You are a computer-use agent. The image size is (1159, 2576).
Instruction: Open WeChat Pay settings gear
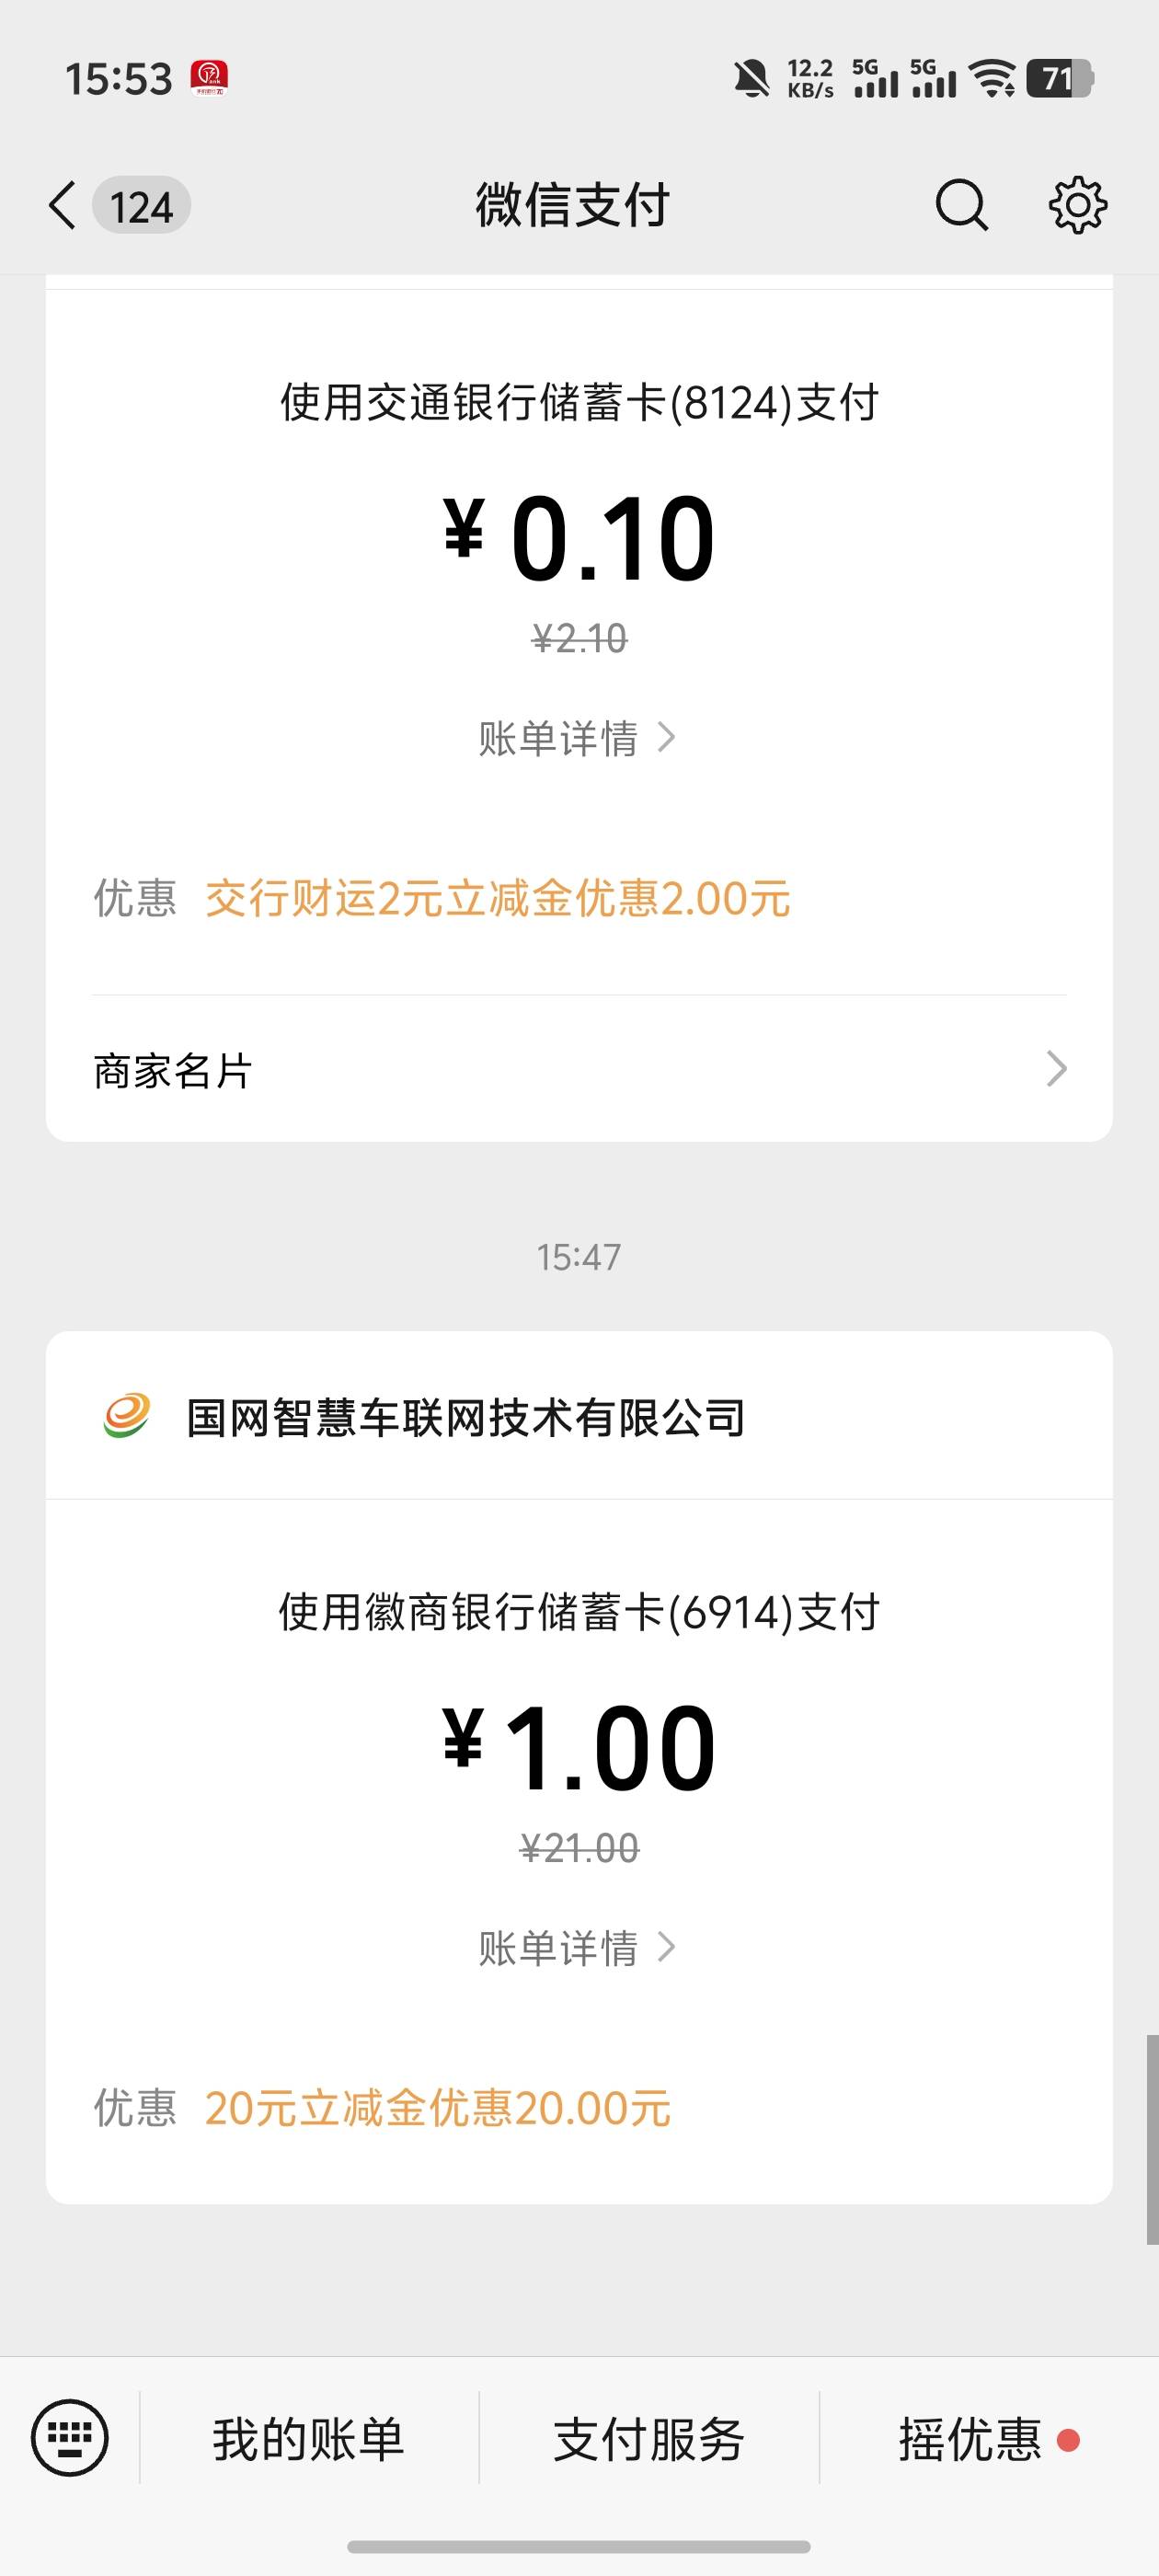point(1077,206)
